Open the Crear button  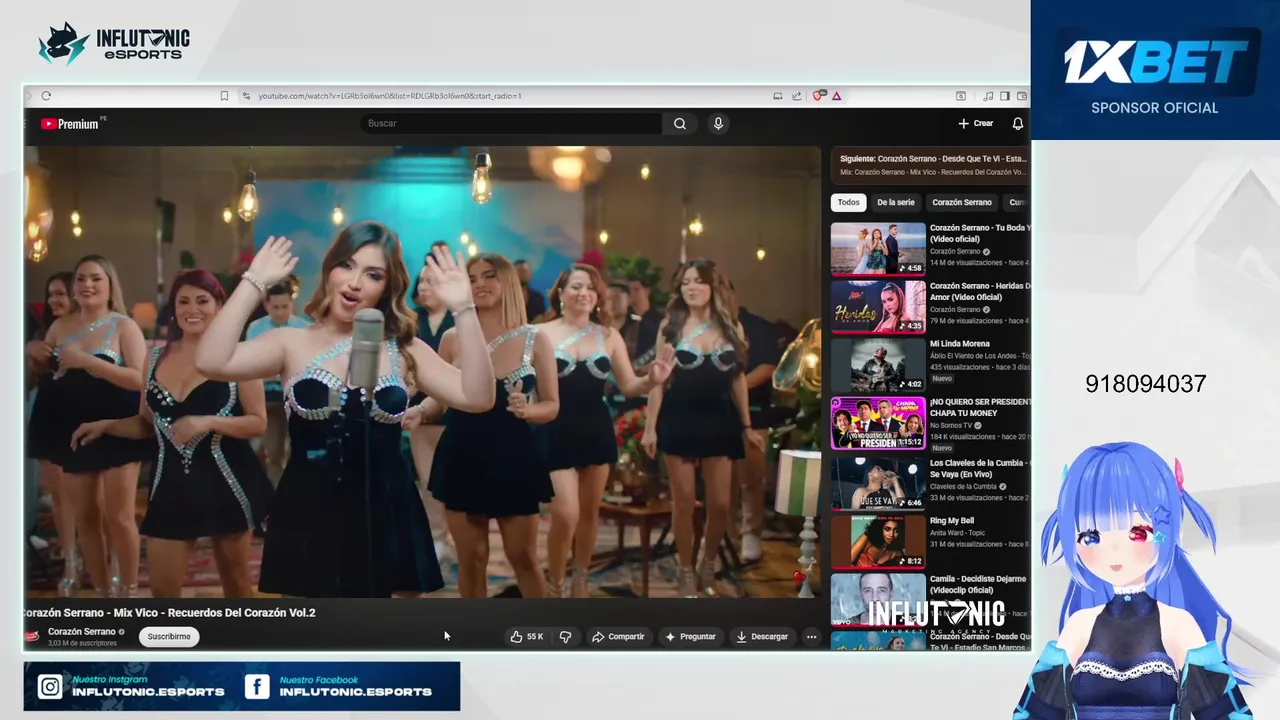tap(975, 123)
